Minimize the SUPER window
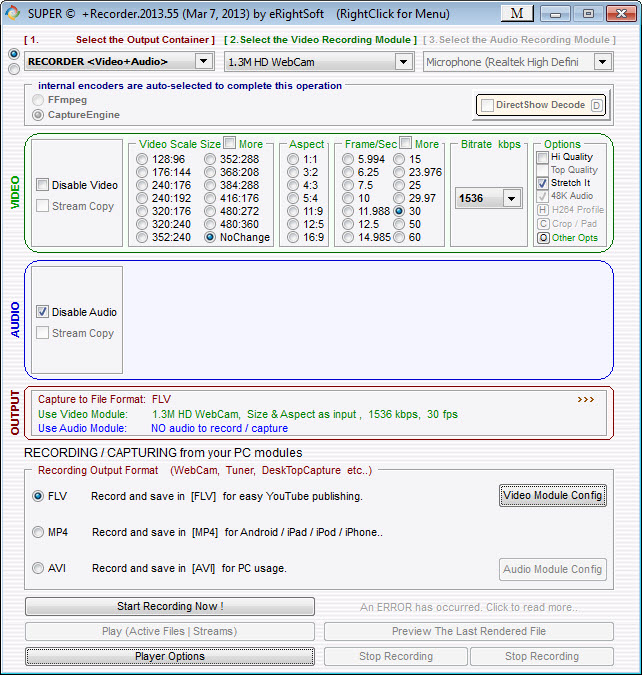The image size is (642, 675). [x=555, y=13]
